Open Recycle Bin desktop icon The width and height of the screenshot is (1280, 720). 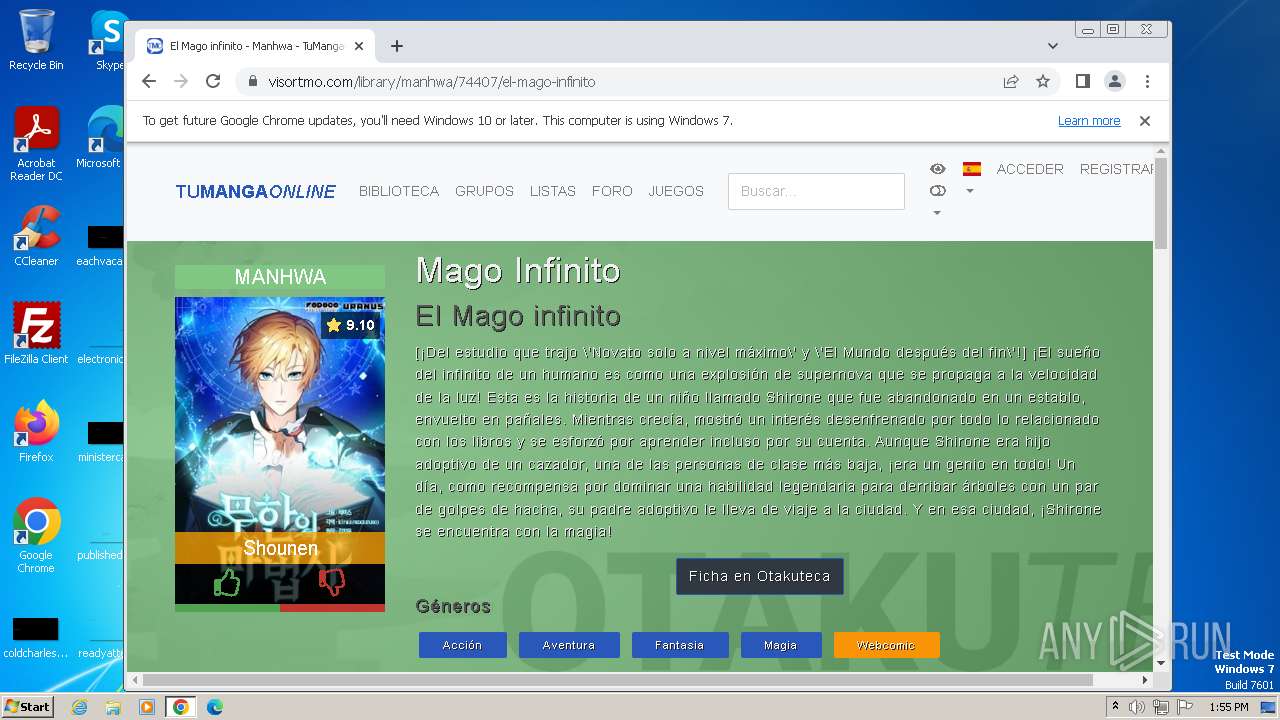(36, 40)
